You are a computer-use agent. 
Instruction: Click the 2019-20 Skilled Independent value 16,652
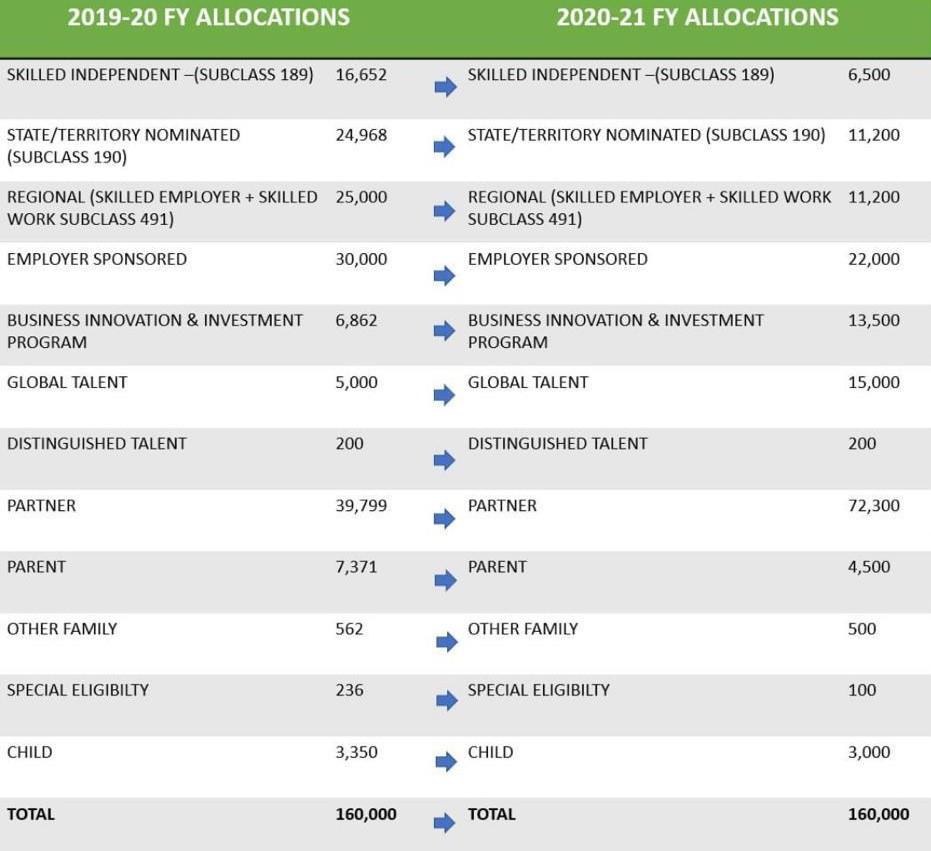coord(361,75)
